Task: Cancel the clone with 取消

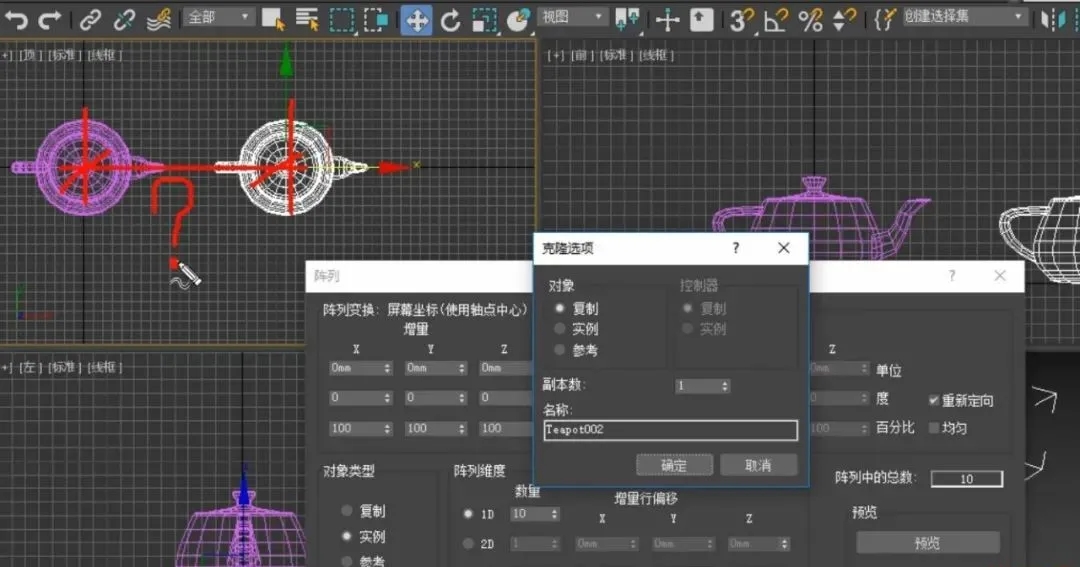Action: click(758, 465)
